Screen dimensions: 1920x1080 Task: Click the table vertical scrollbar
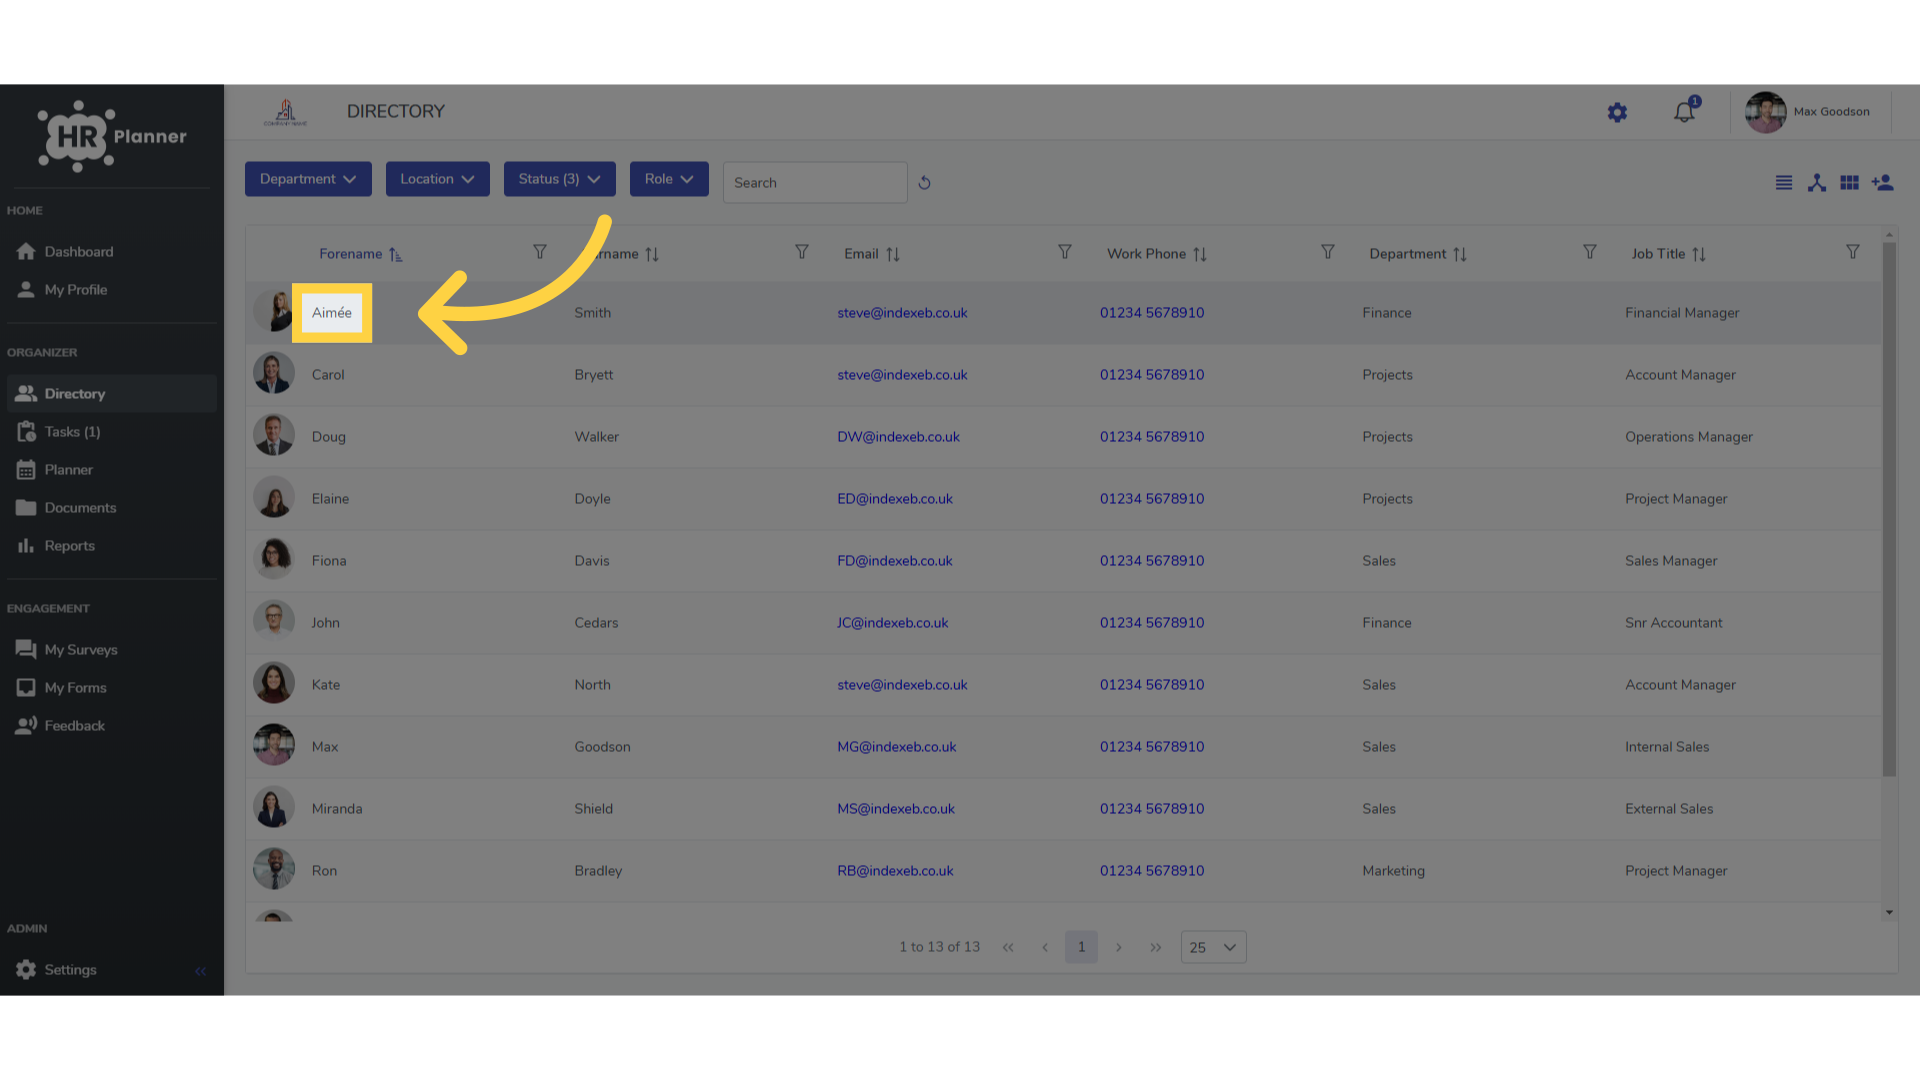(1889, 510)
